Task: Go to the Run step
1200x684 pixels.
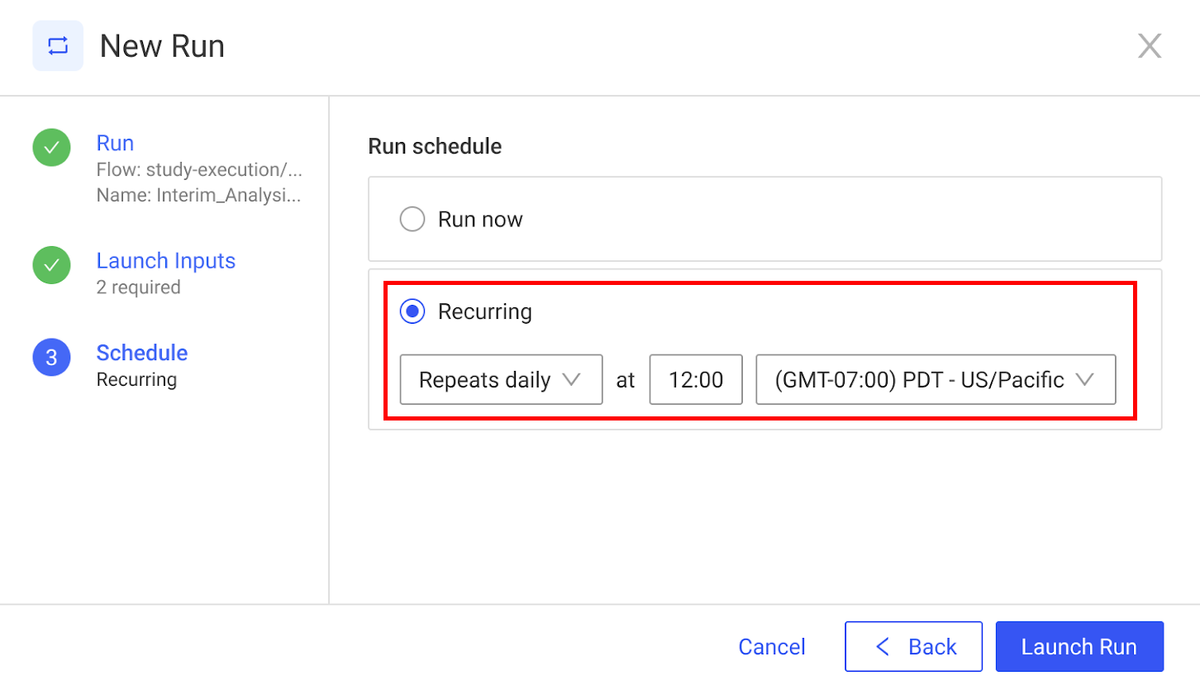Action: 115,143
